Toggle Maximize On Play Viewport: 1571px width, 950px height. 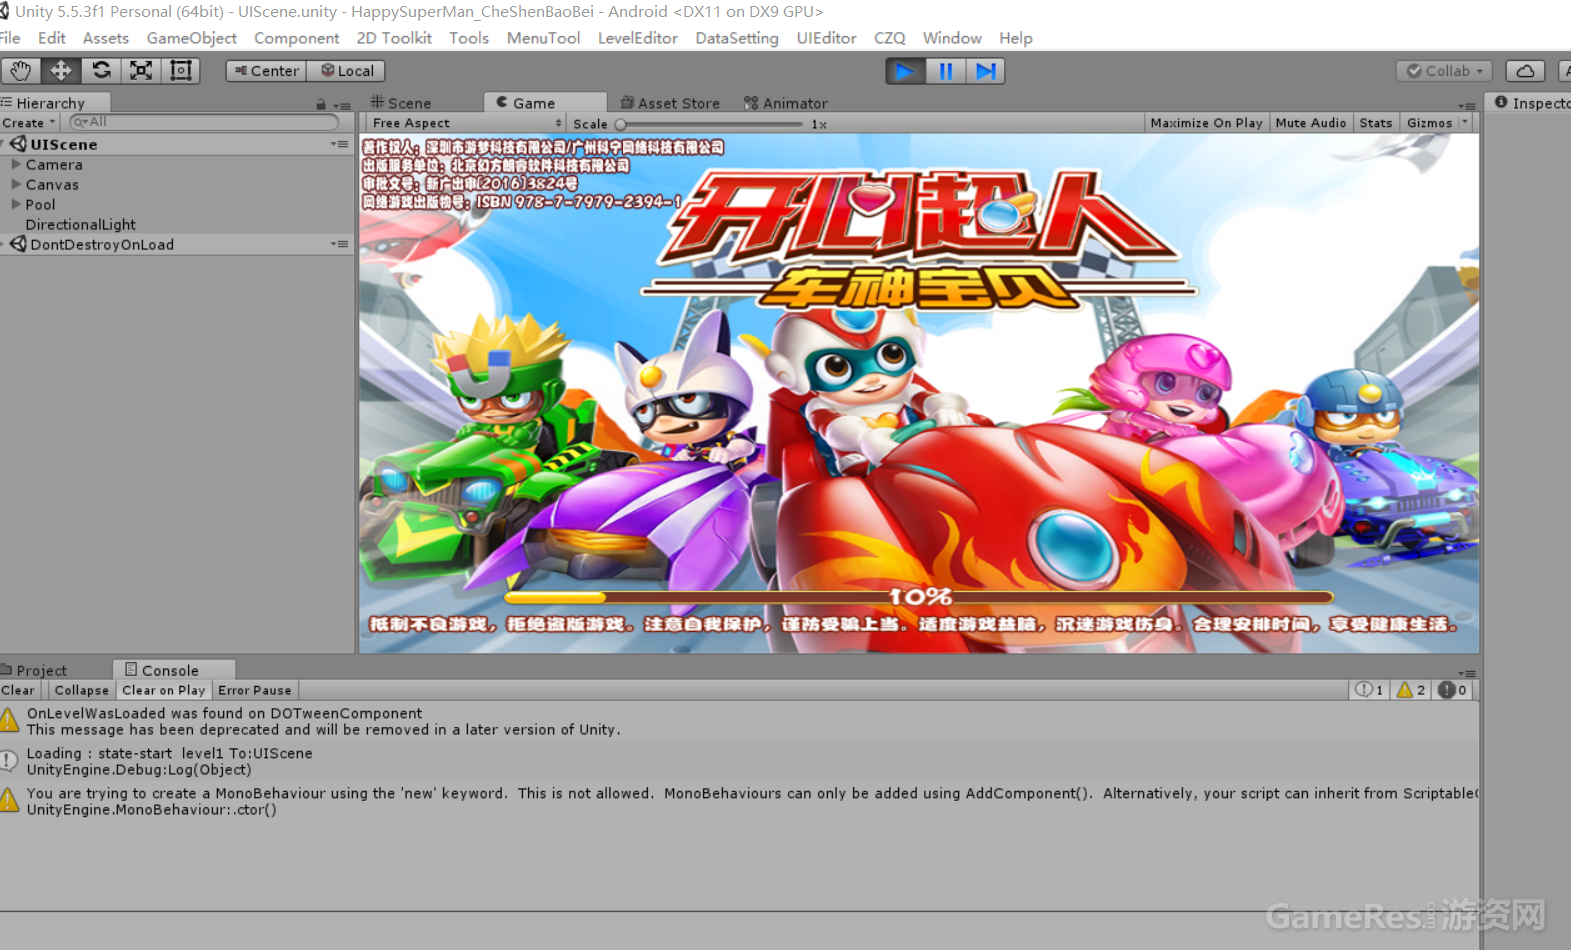1206,123
